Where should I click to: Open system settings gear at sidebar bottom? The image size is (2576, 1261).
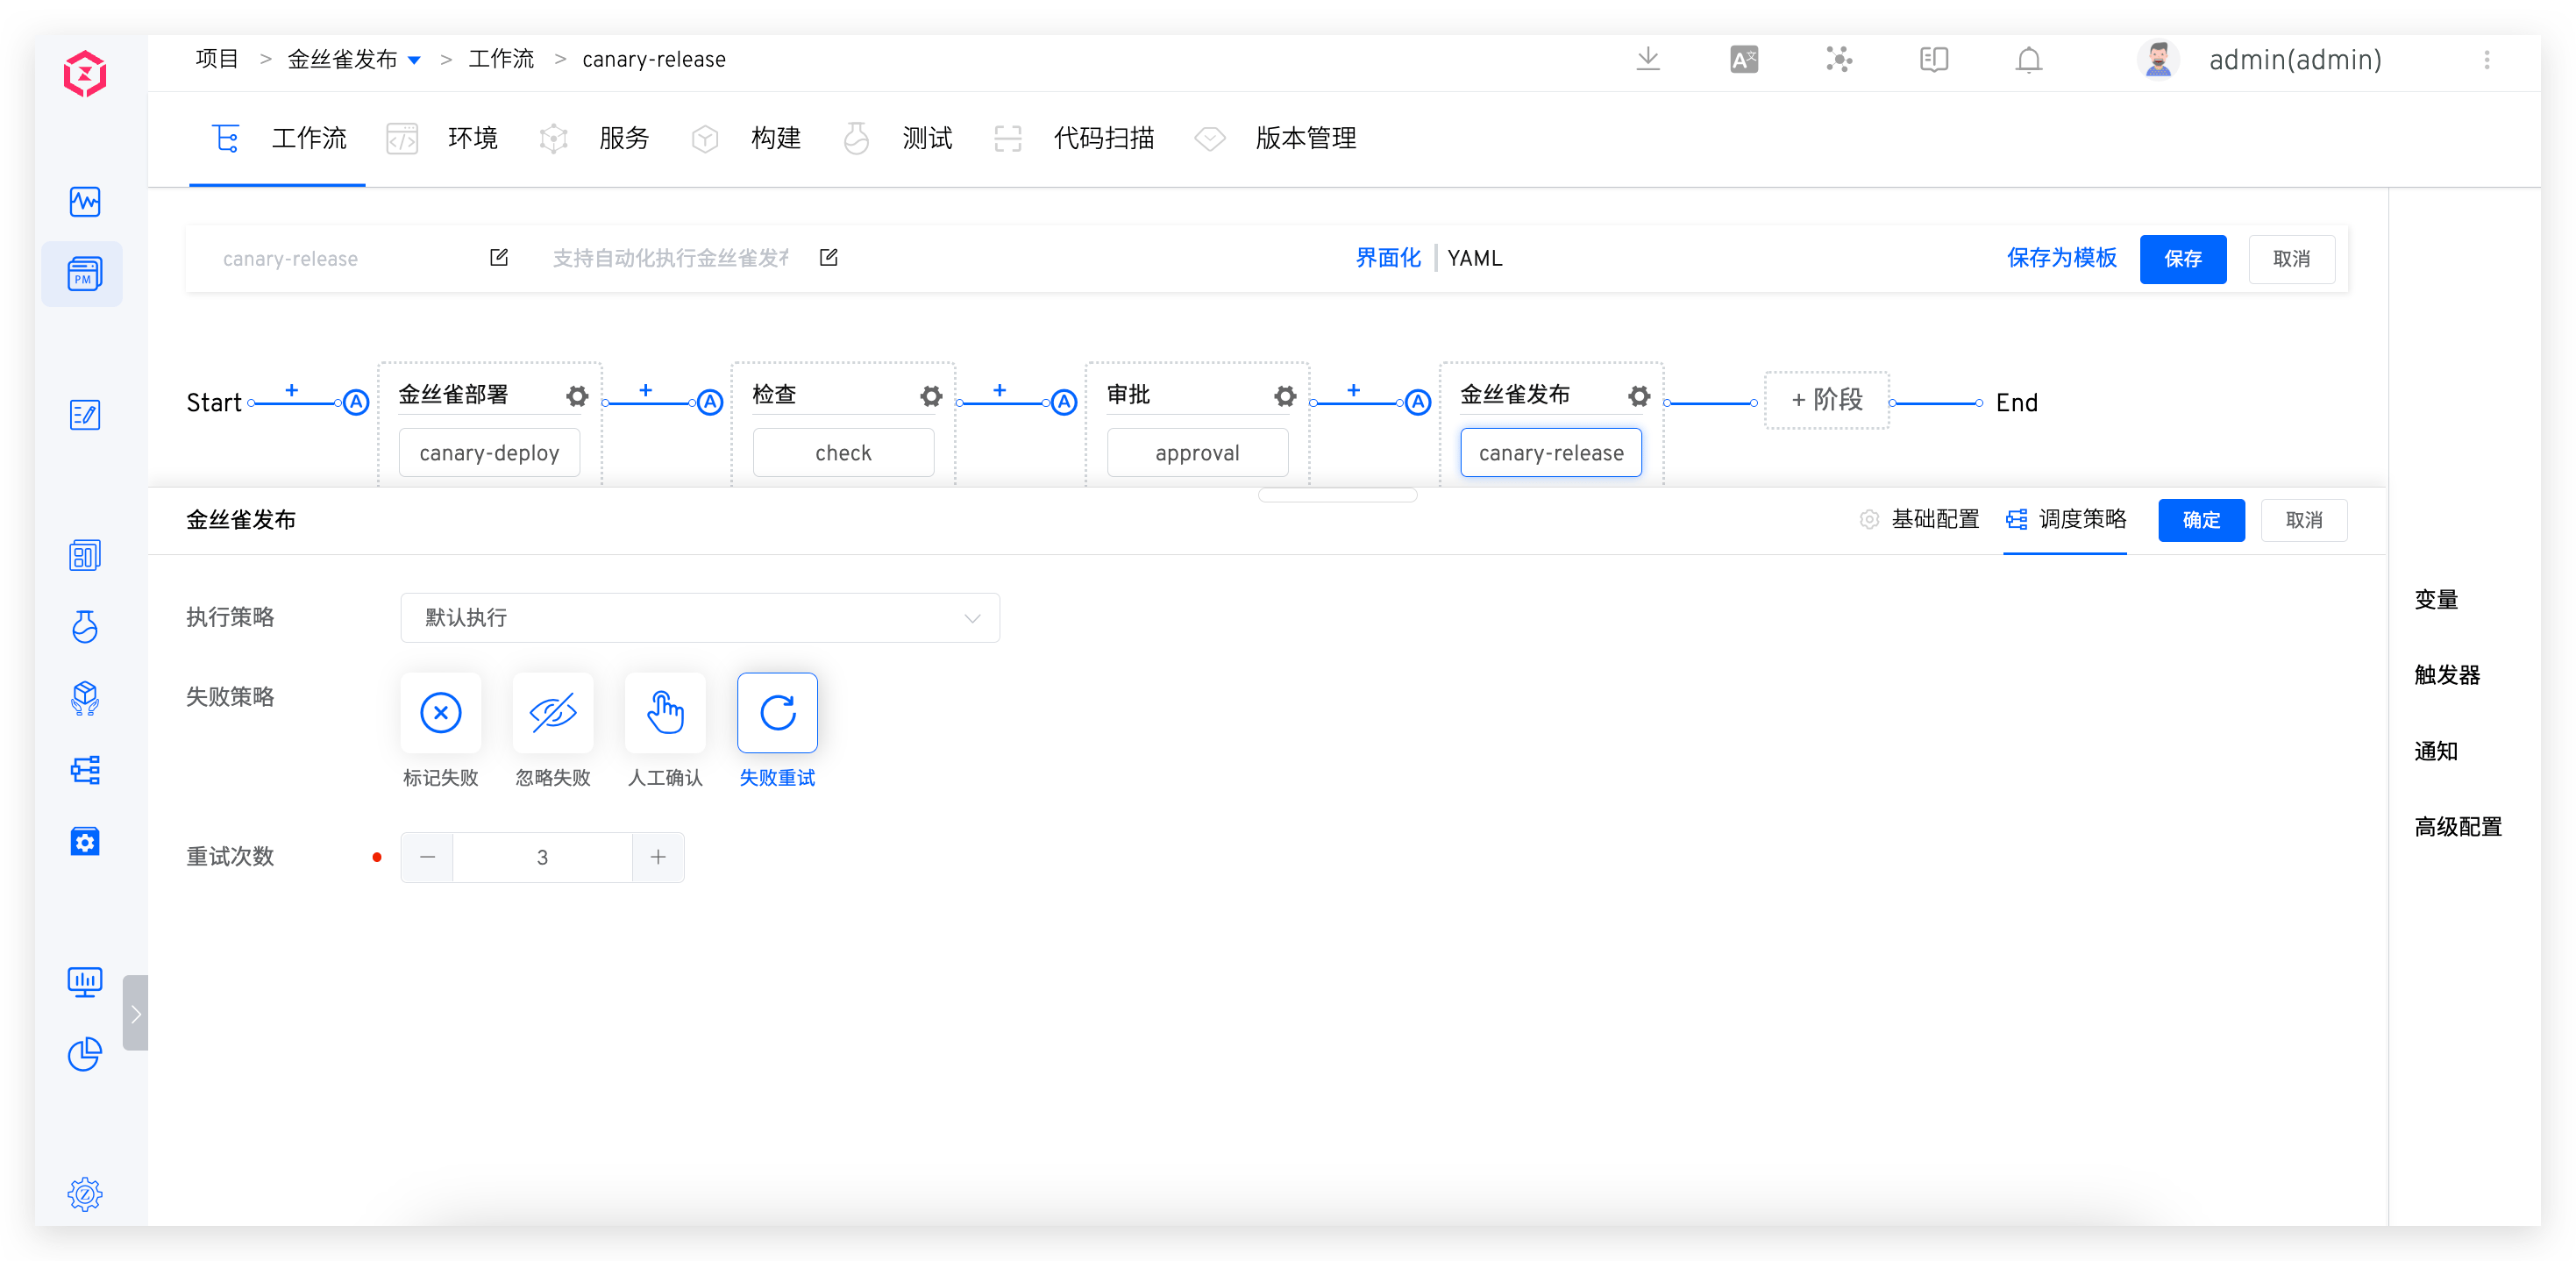tap(85, 1194)
